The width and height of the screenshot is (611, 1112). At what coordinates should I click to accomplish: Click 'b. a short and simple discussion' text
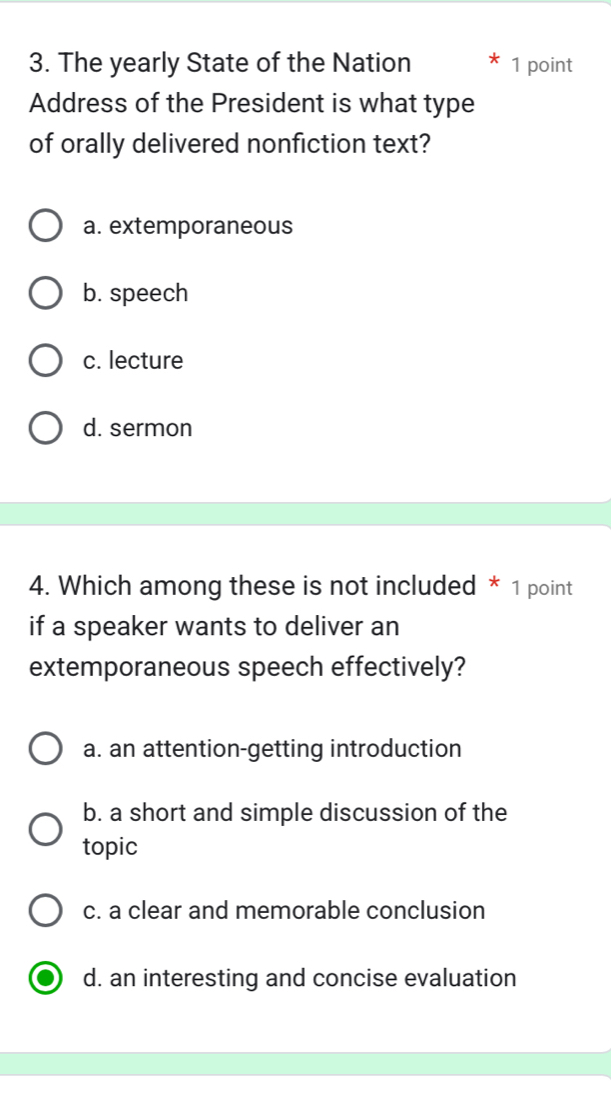295,829
